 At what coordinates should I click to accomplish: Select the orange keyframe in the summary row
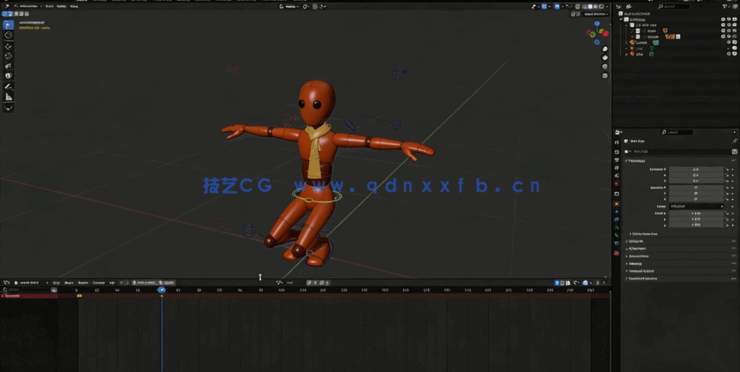[x=79, y=296]
